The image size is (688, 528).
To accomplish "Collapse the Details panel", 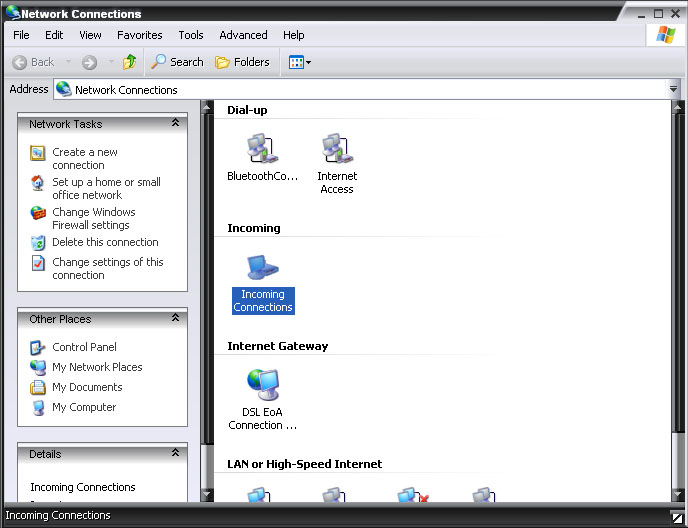I will tap(176, 452).
